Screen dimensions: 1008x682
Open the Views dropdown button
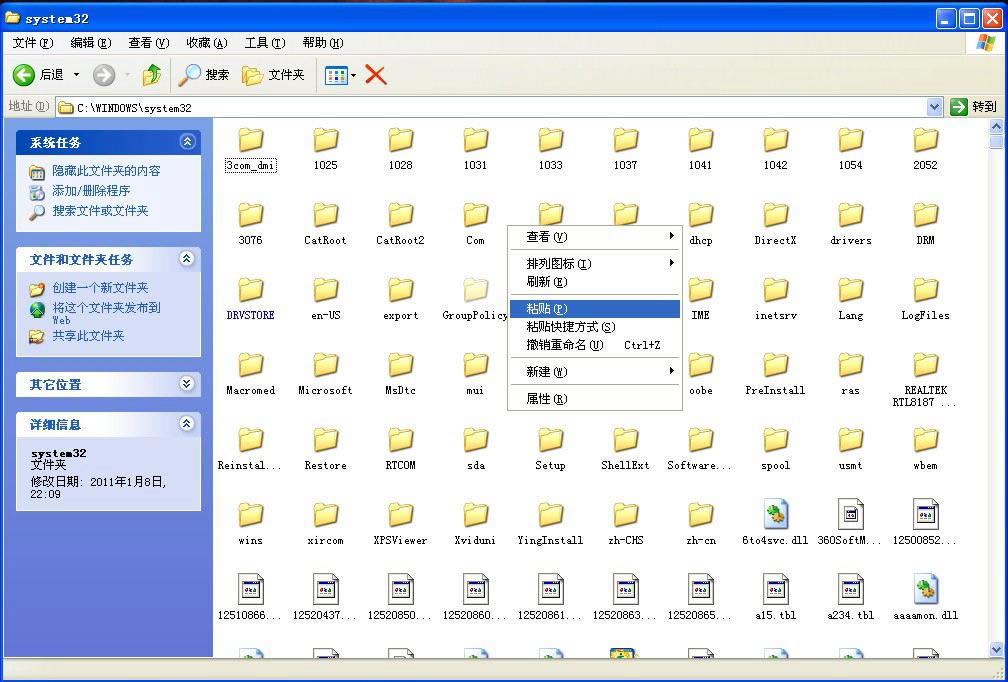[x=340, y=75]
